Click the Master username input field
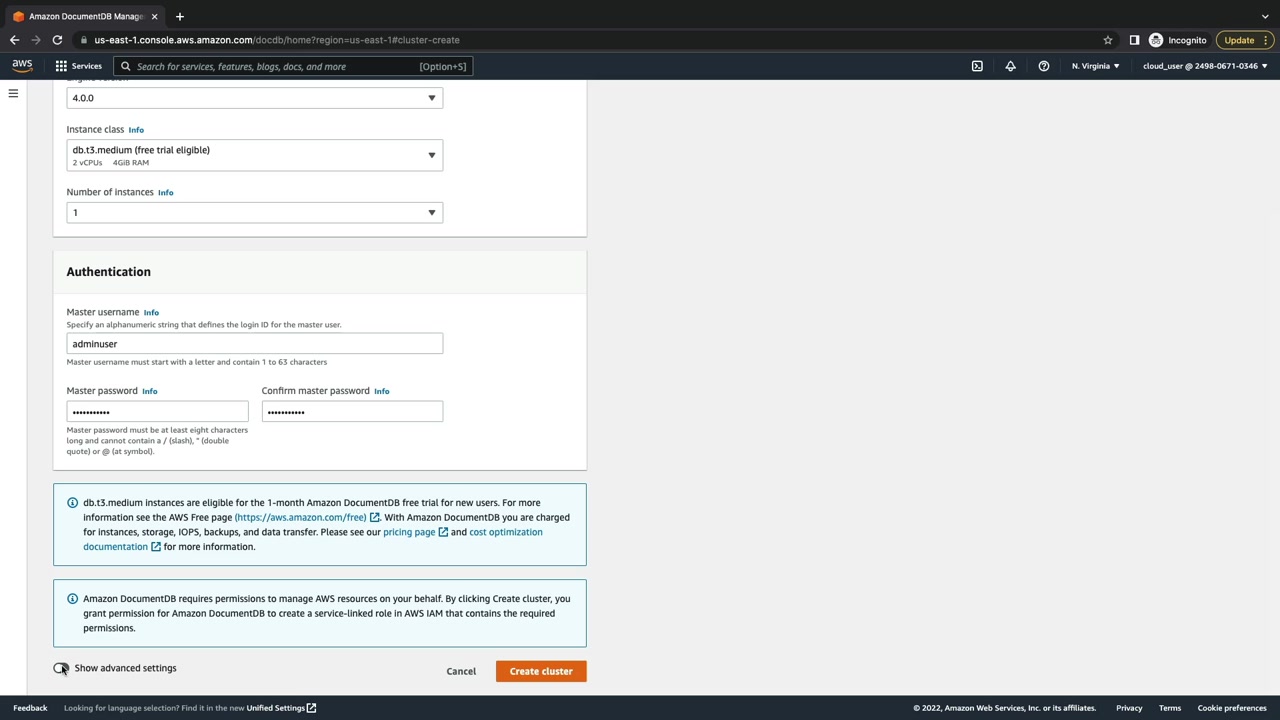 [x=255, y=344]
